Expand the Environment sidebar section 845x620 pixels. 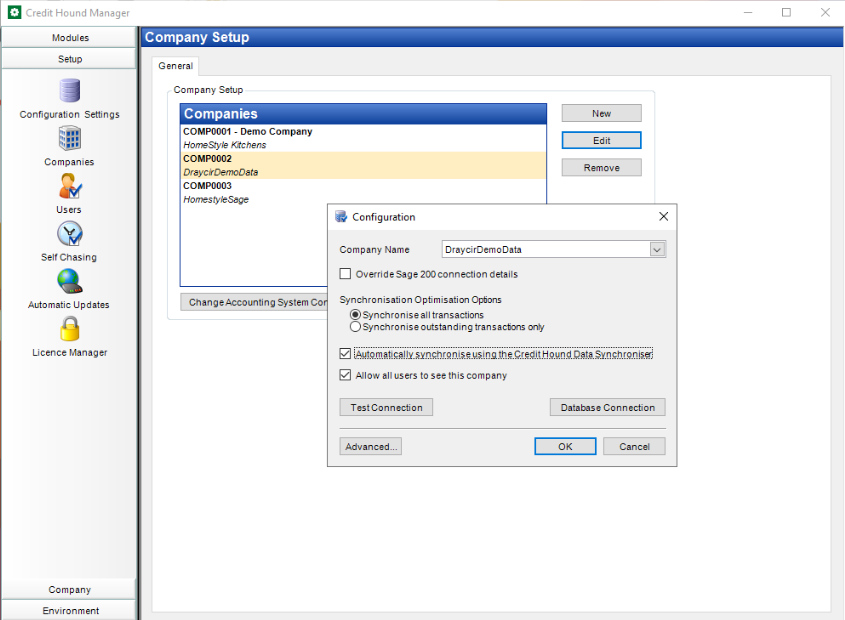pos(70,610)
